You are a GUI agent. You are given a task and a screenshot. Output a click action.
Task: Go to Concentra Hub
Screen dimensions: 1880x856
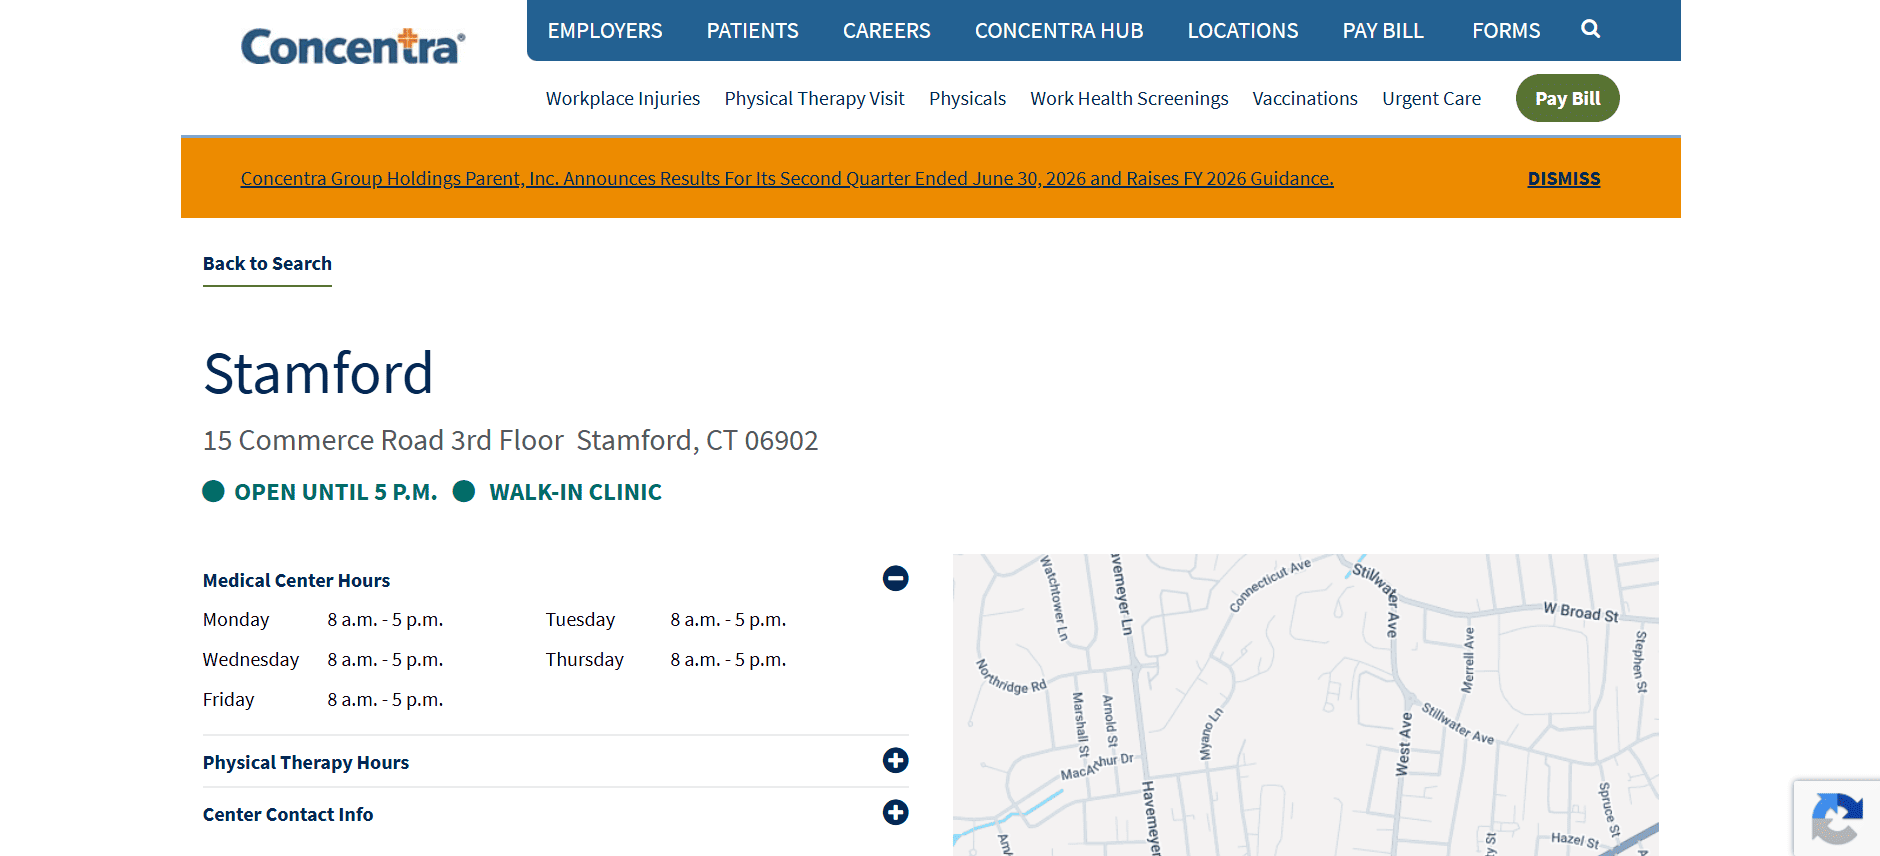[1059, 31]
